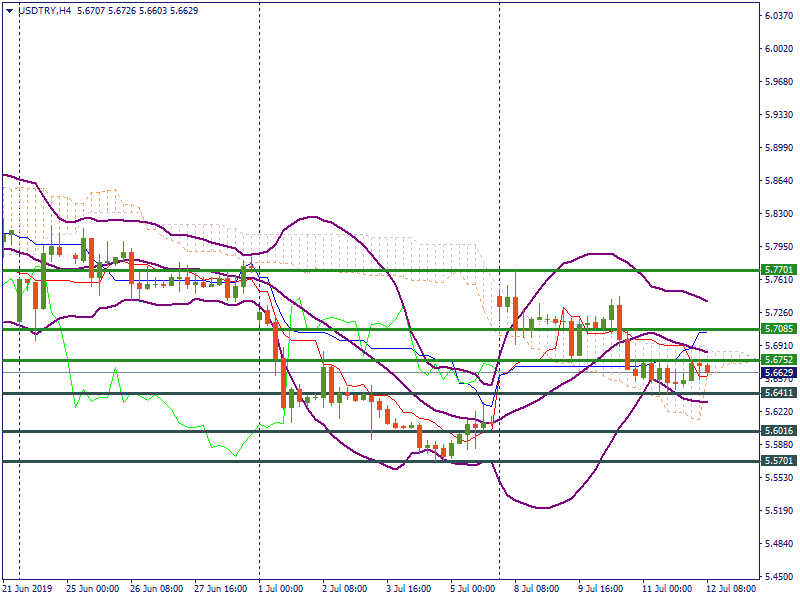Click the 6.0370 value on price scale
Screen dimensions: 800x600
[x=778, y=16]
